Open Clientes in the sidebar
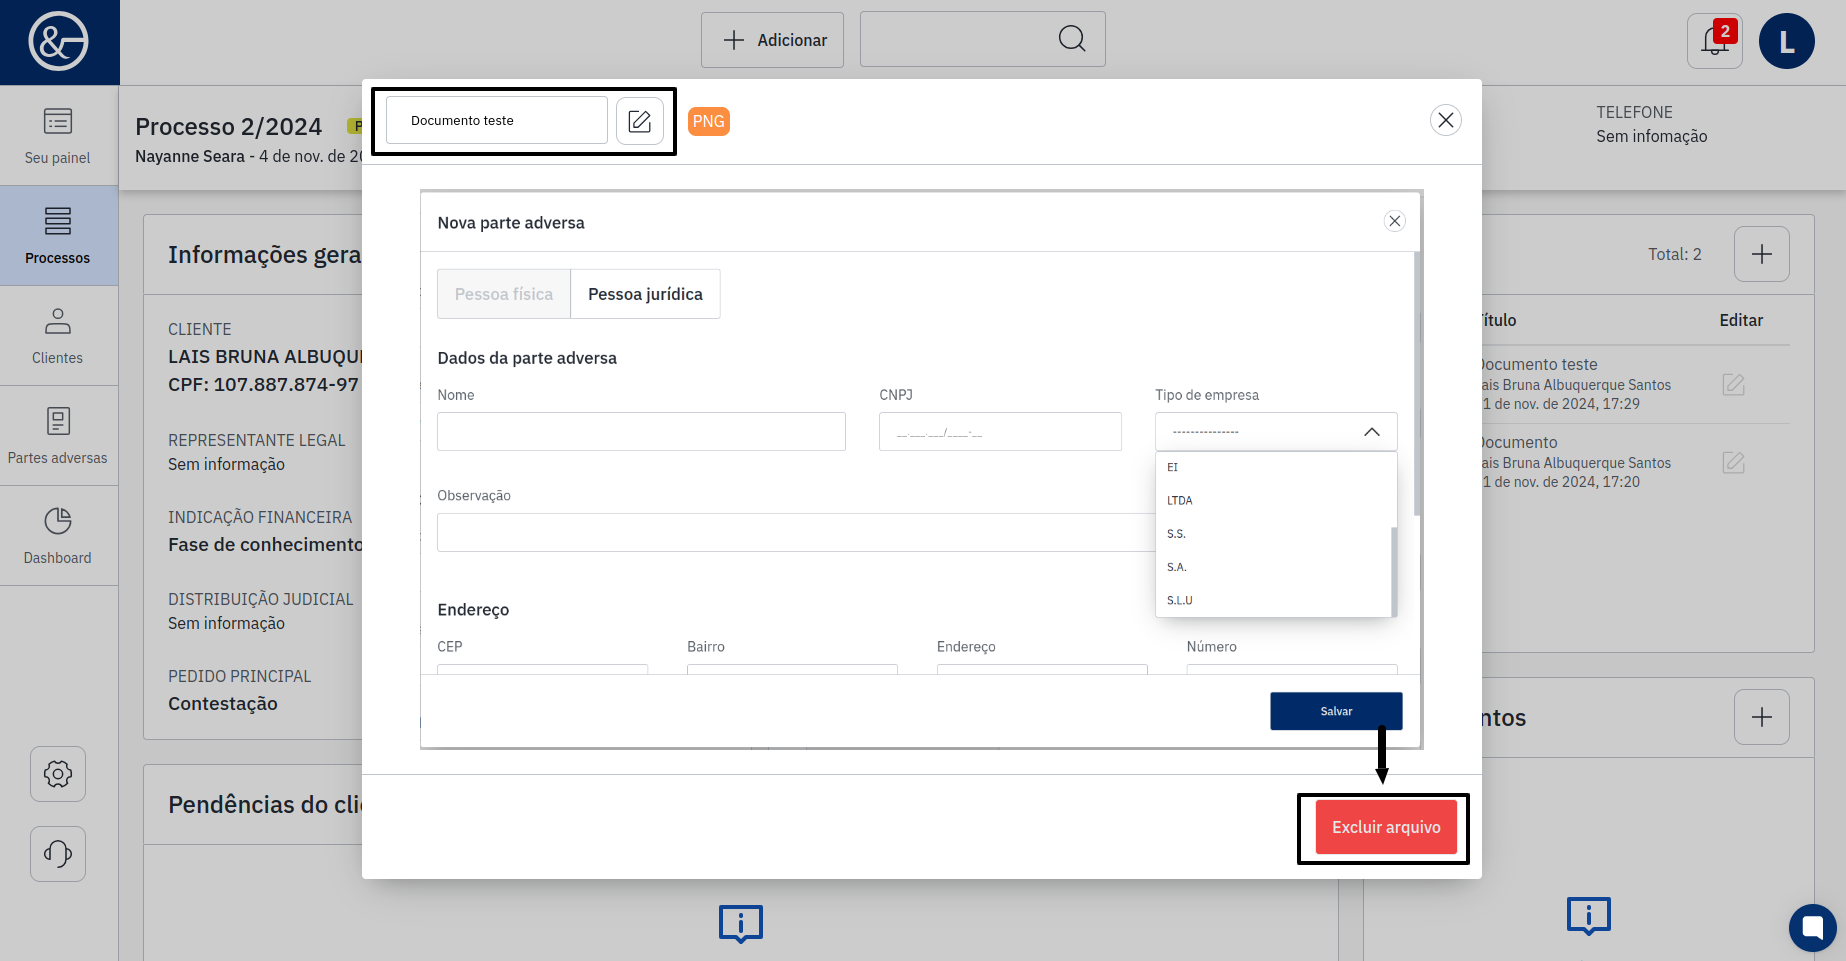 point(58,336)
